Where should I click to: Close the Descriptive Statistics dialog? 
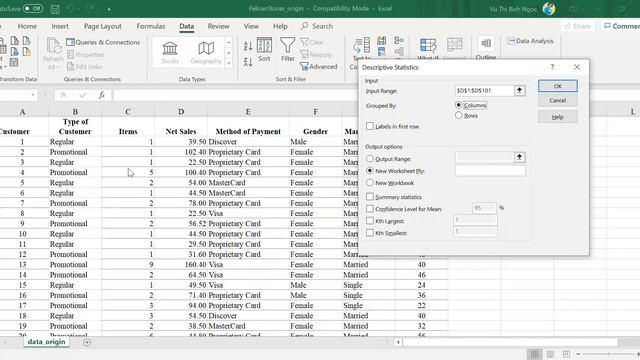coord(577,67)
